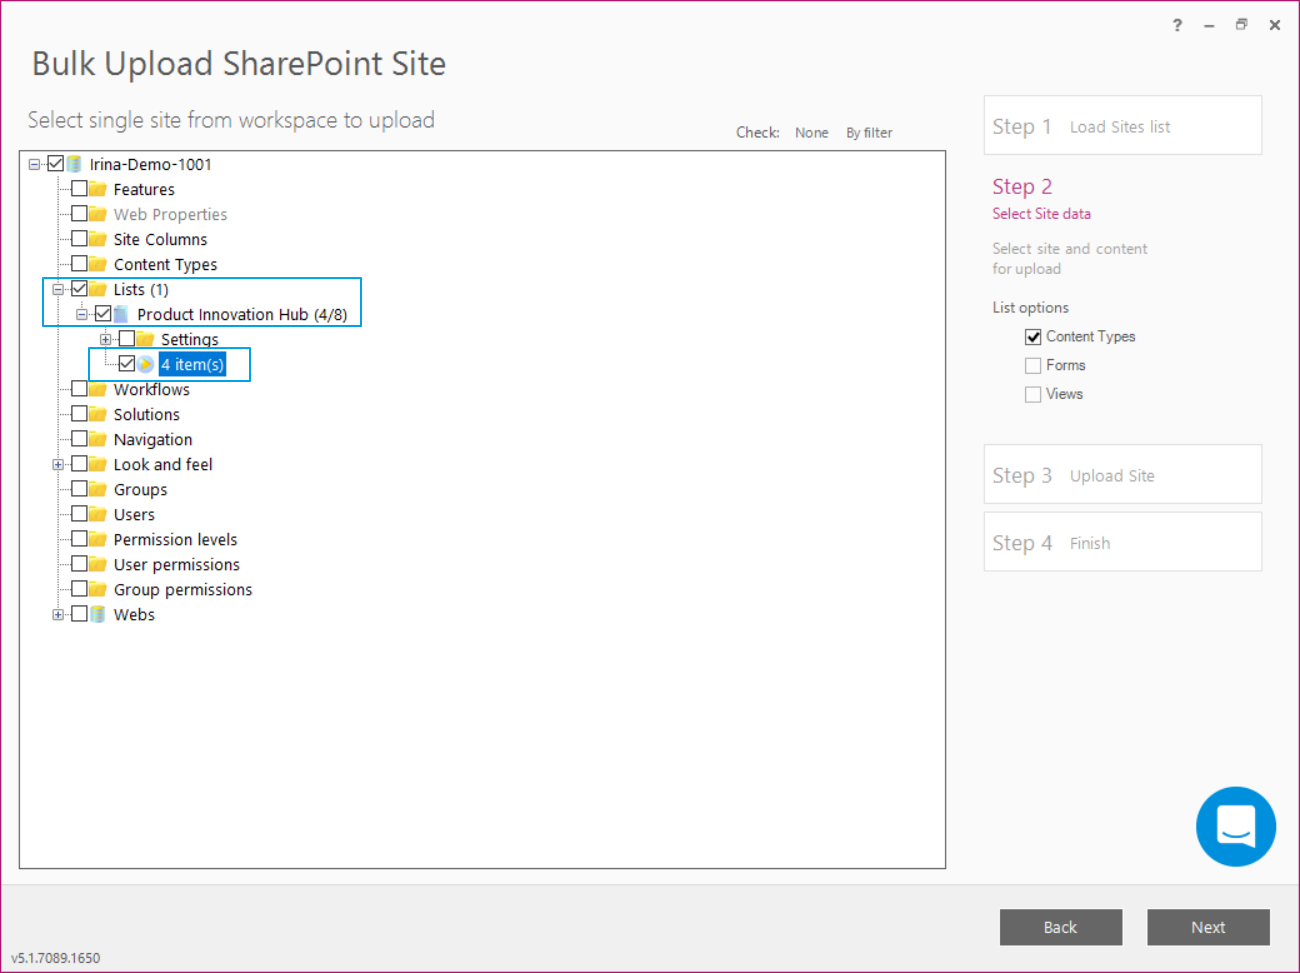The image size is (1300, 973).
Task: Click the Irina-Demo-1001 site database icon
Action: (74, 163)
